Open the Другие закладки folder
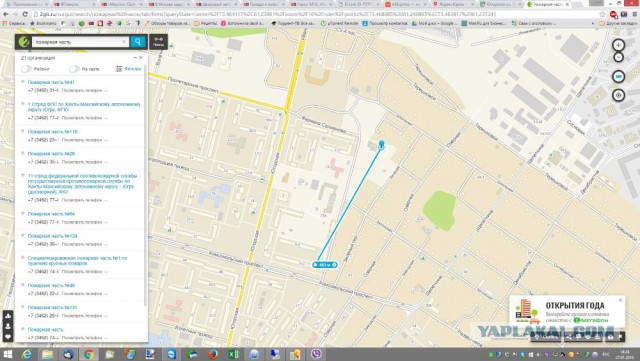Screen dimensions: 640x361 [619, 23]
